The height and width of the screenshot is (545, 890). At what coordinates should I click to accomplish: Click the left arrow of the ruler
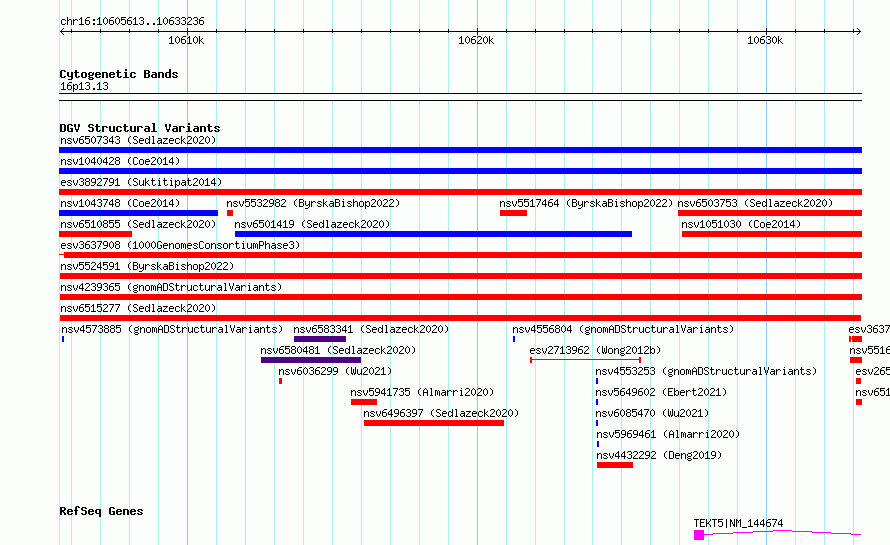[64, 32]
